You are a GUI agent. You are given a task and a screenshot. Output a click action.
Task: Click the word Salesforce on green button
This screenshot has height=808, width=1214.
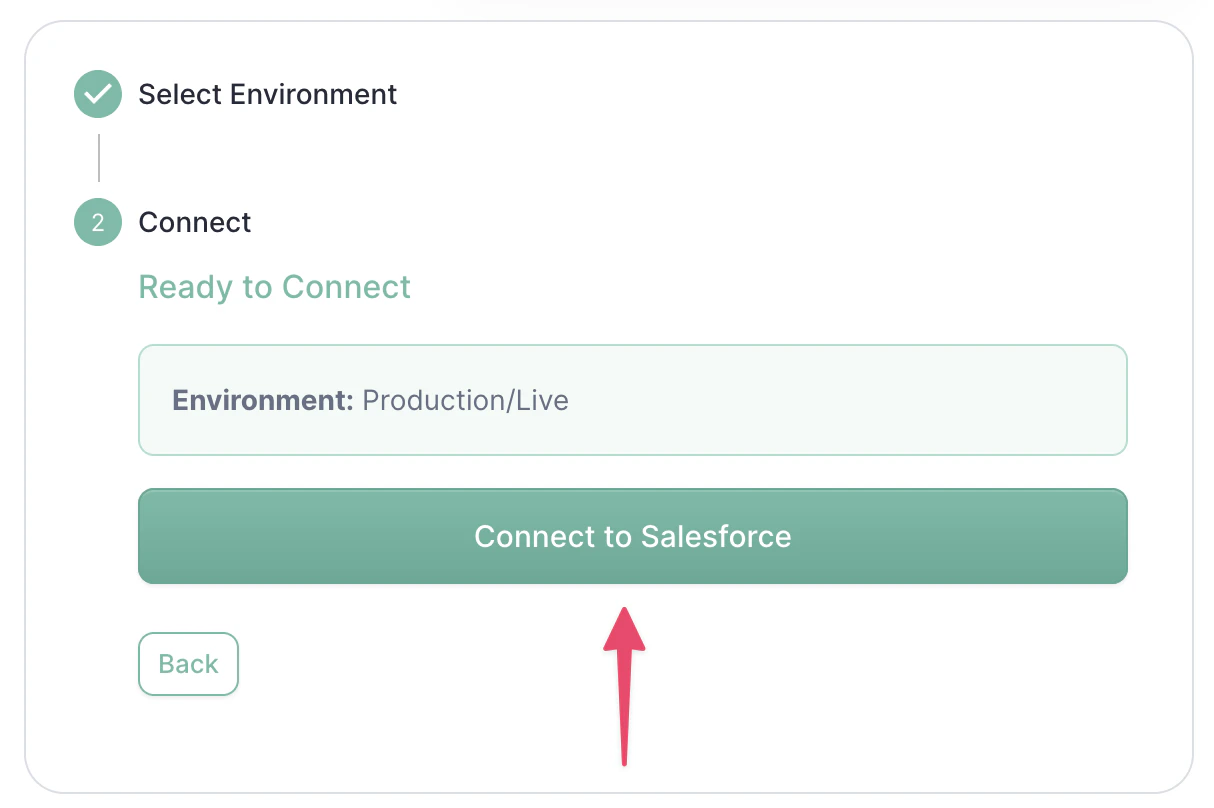point(716,536)
